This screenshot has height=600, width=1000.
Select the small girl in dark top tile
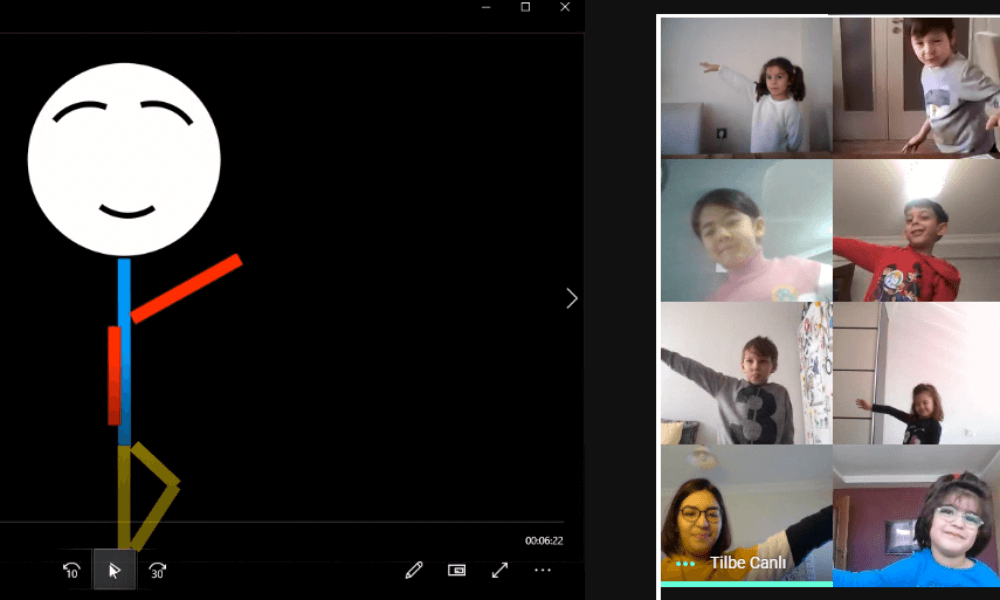point(916,373)
